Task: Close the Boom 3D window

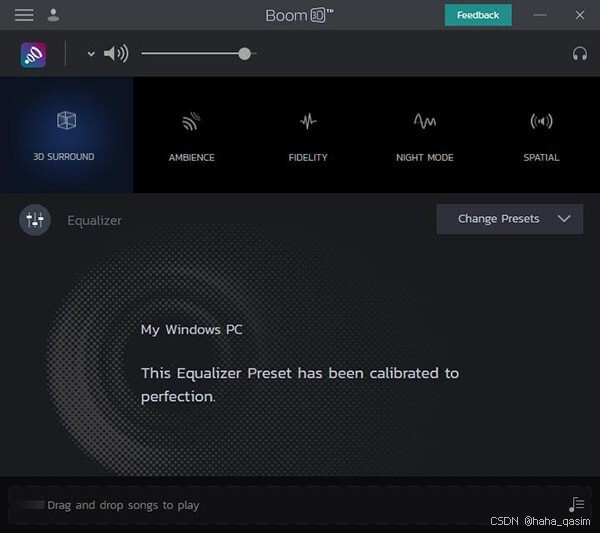Action: (580, 15)
